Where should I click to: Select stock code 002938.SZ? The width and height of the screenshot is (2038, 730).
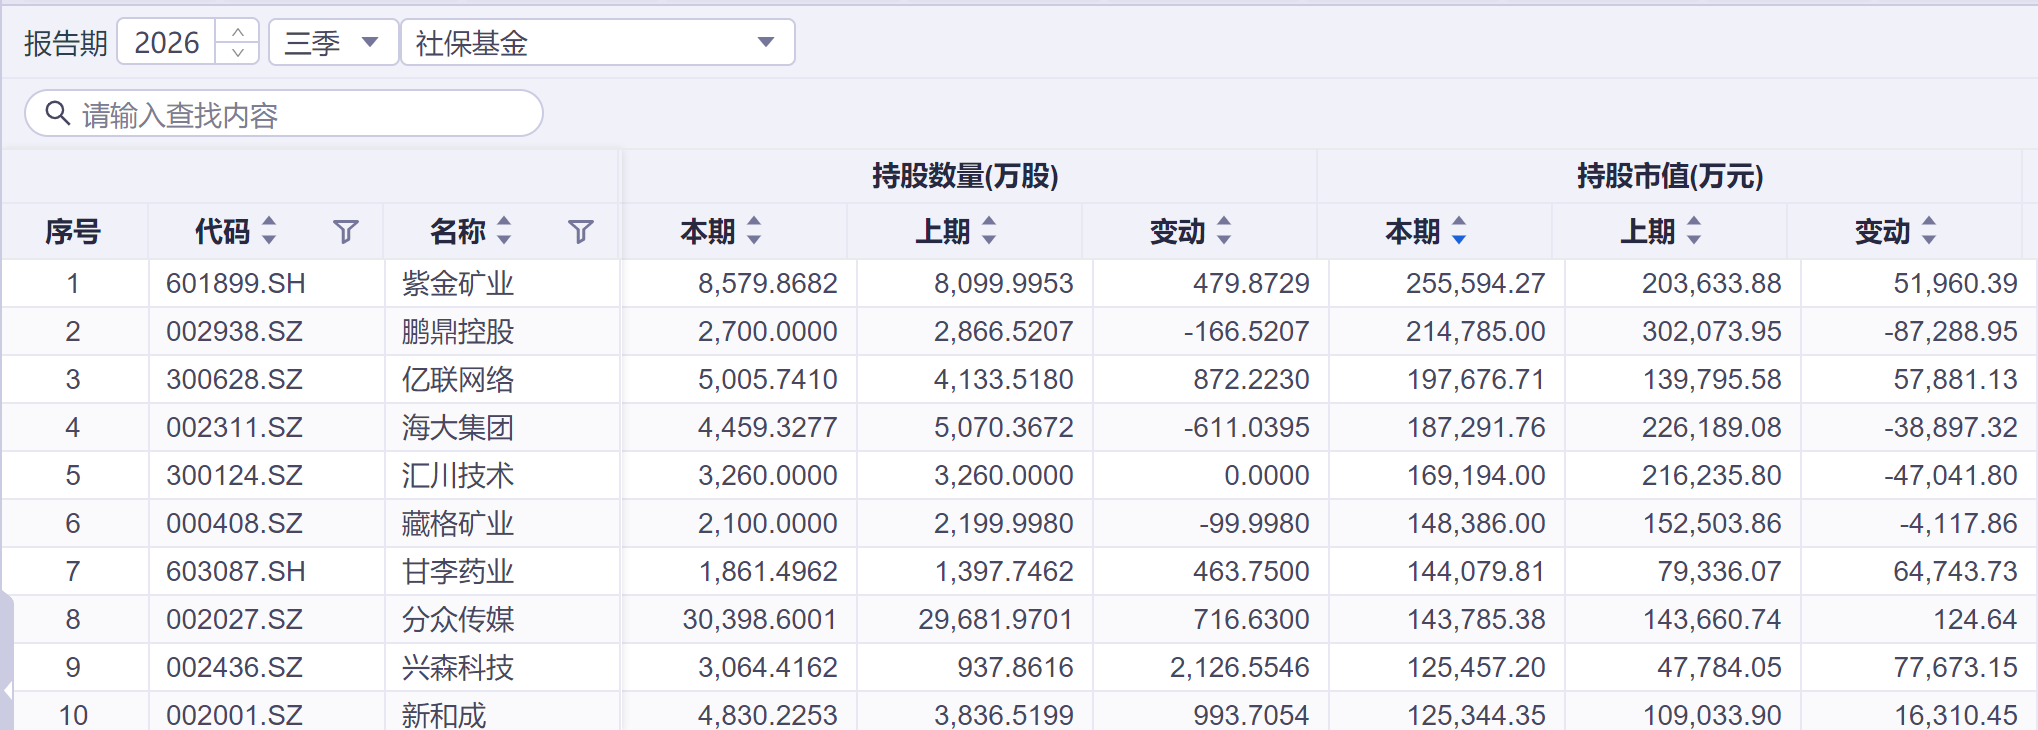coord(234,332)
